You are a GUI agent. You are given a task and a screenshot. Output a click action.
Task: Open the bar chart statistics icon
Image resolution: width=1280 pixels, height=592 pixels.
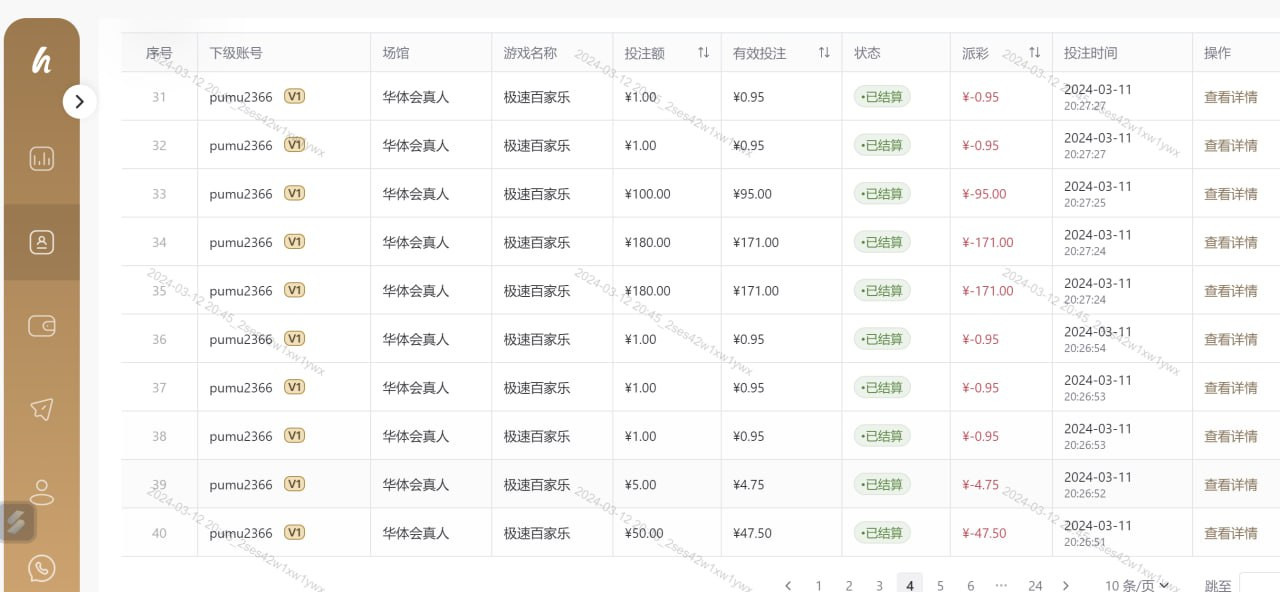pos(41,158)
